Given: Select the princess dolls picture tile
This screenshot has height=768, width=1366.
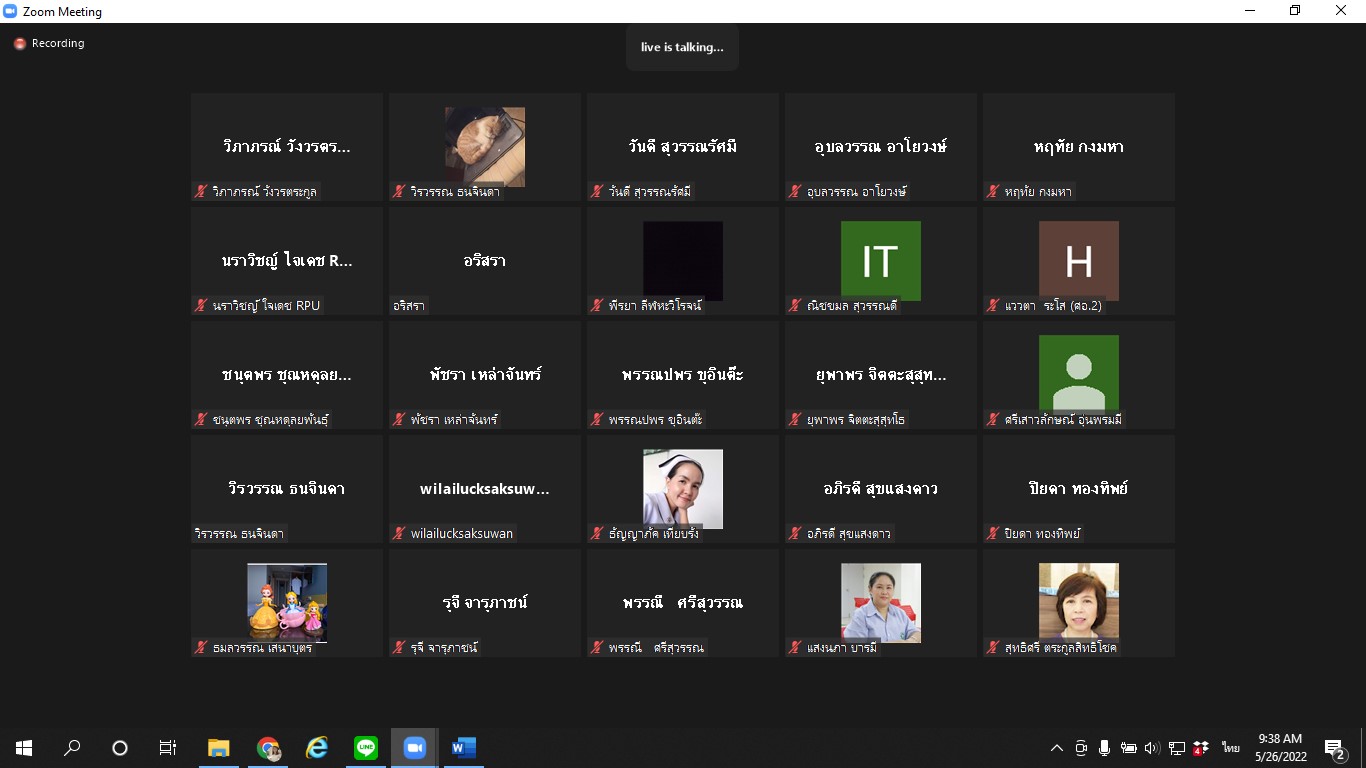Looking at the screenshot, I should pos(287,602).
